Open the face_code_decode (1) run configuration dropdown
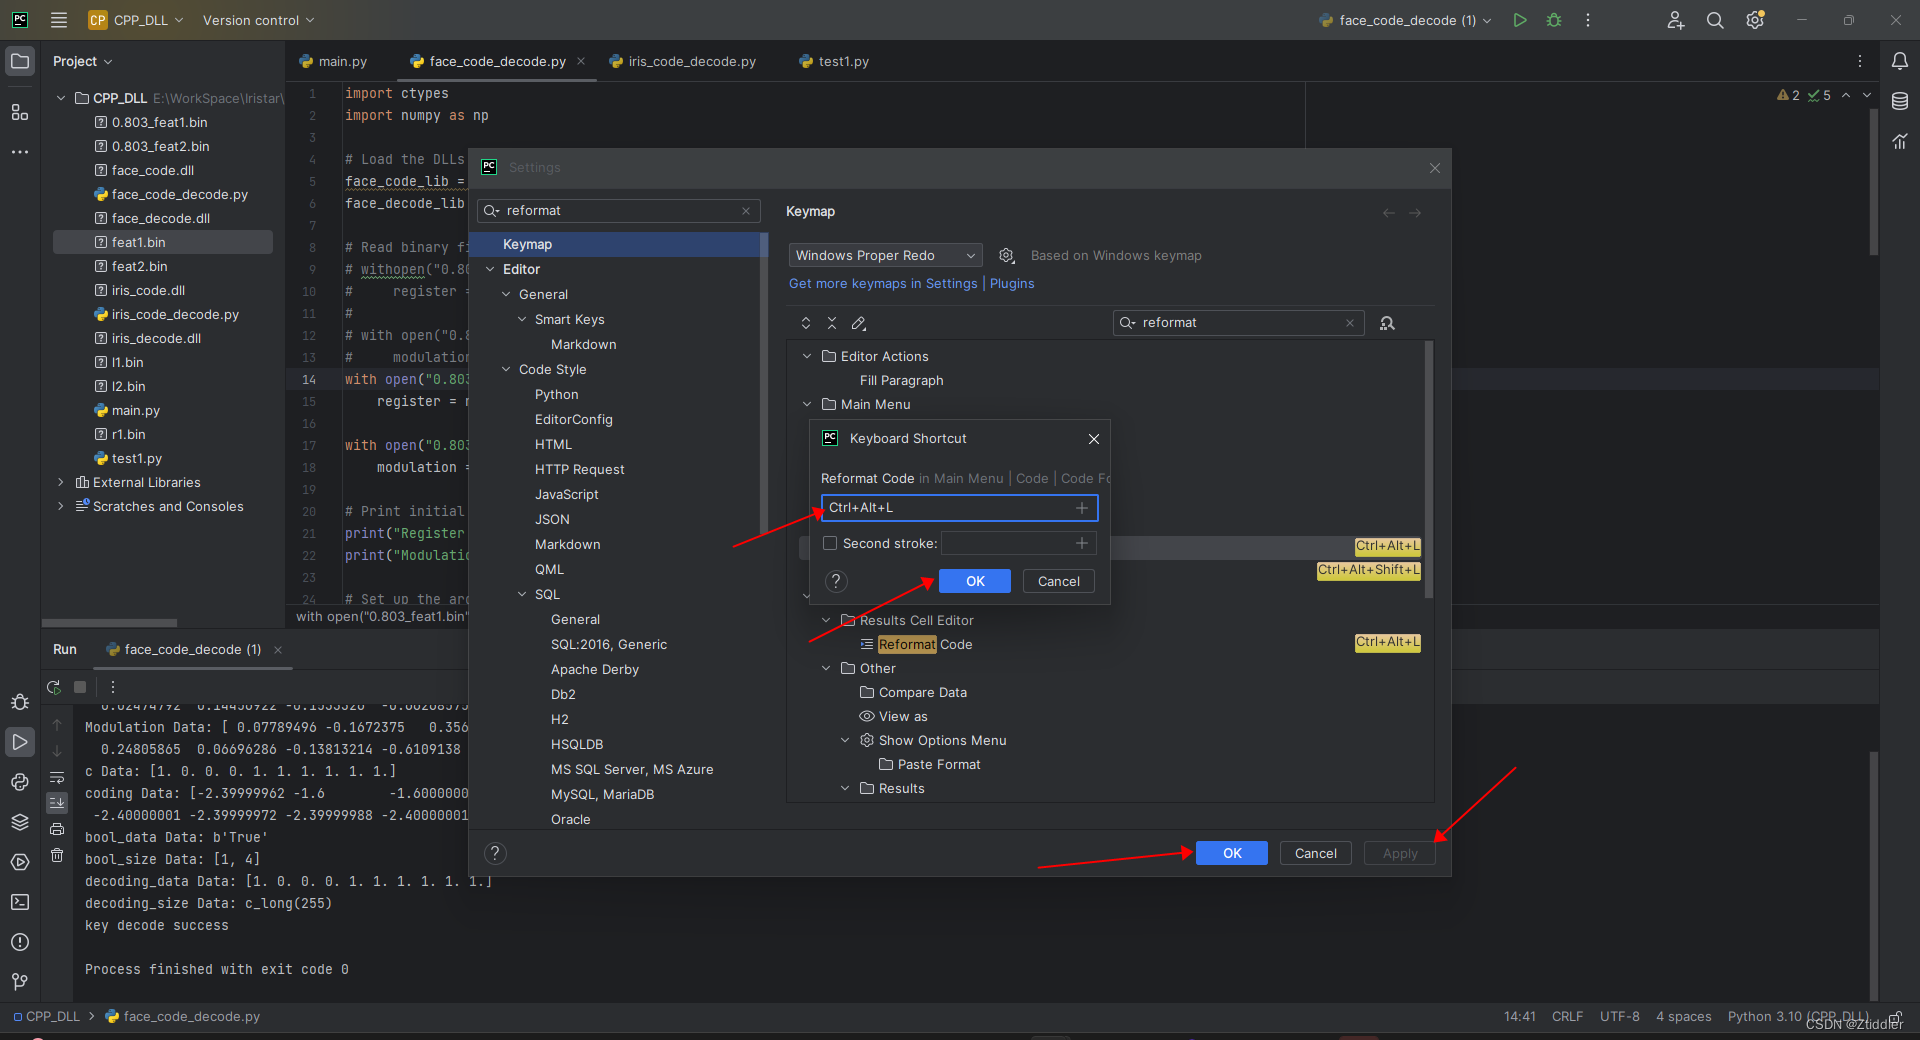1920x1040 pixels. [x=1403, y=20]
